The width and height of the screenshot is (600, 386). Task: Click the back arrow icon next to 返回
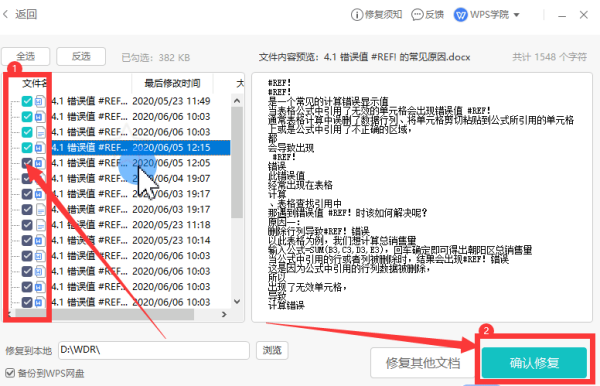[5, 15]
